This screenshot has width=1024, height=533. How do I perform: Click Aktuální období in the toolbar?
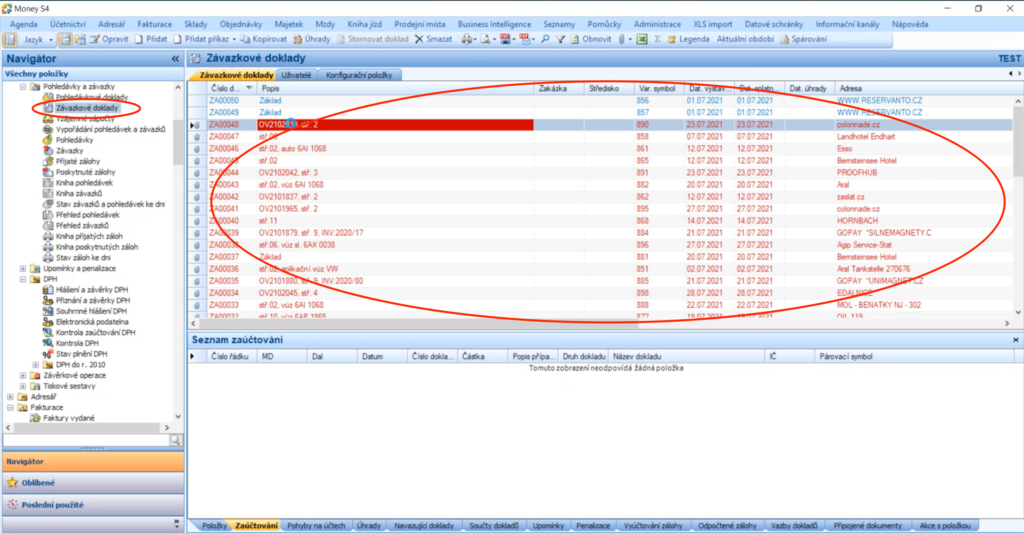745,39
